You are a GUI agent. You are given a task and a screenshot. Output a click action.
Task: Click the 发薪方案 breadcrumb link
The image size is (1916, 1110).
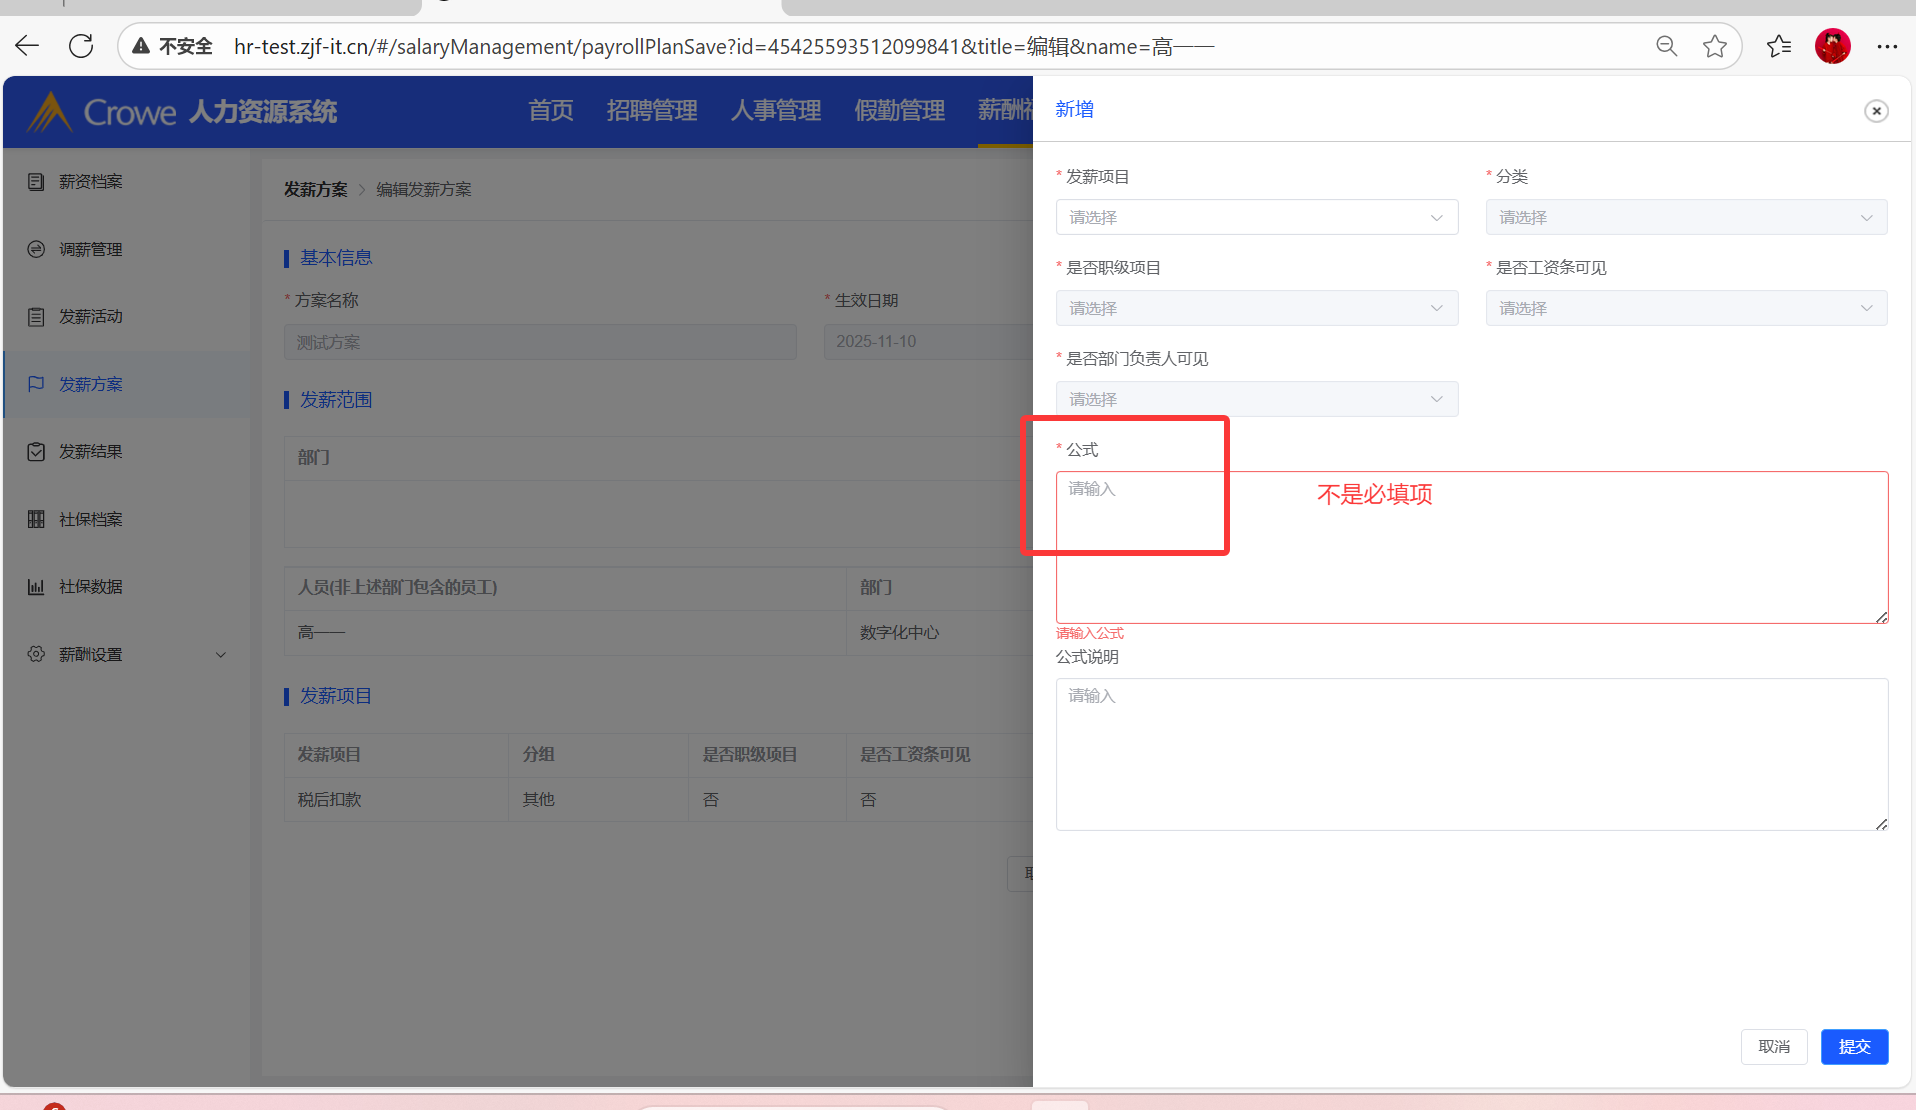pyautogui.click(x=316, y=189)
